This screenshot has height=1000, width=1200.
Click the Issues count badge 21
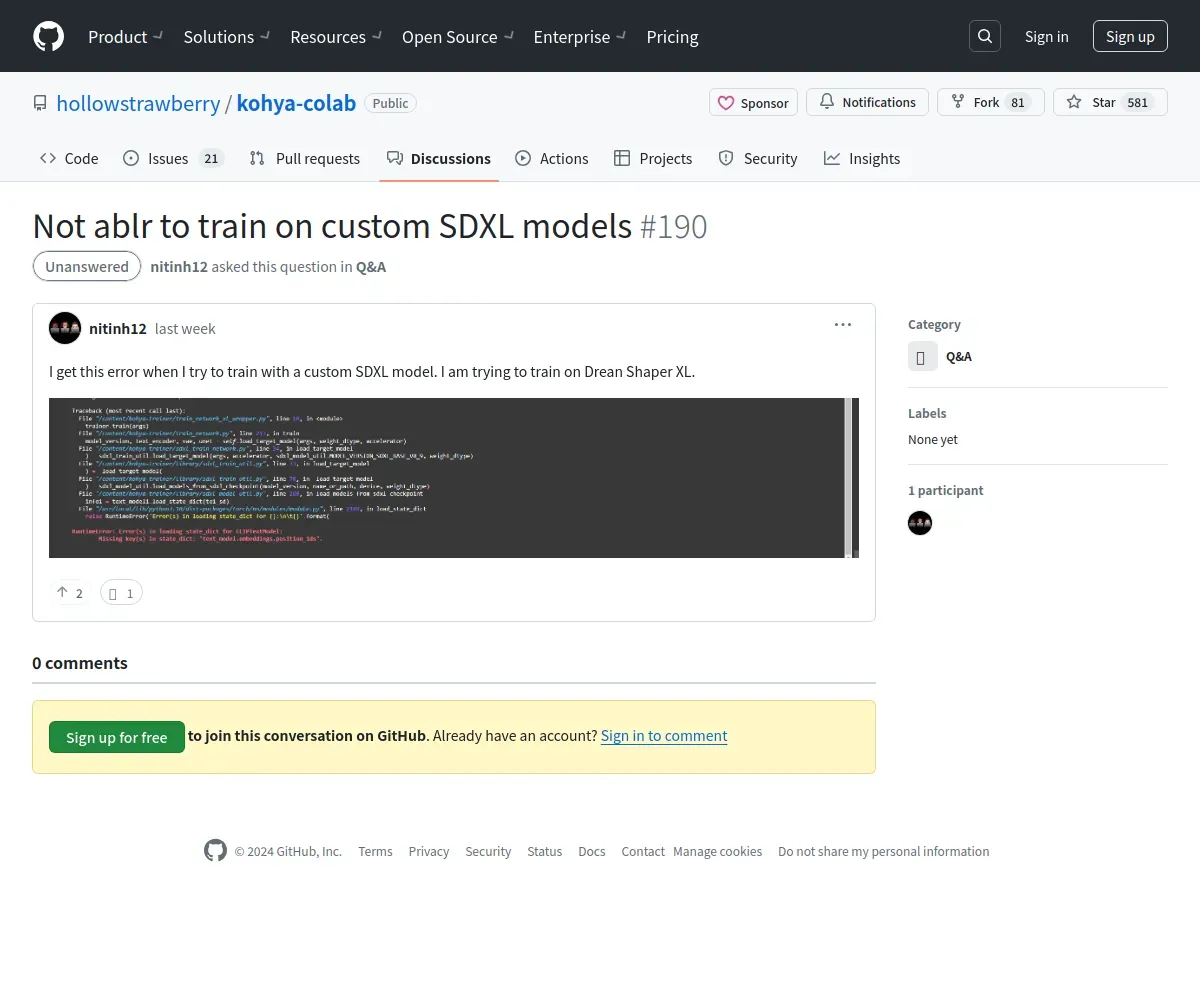pyautogui.click(x=211, y=158)
